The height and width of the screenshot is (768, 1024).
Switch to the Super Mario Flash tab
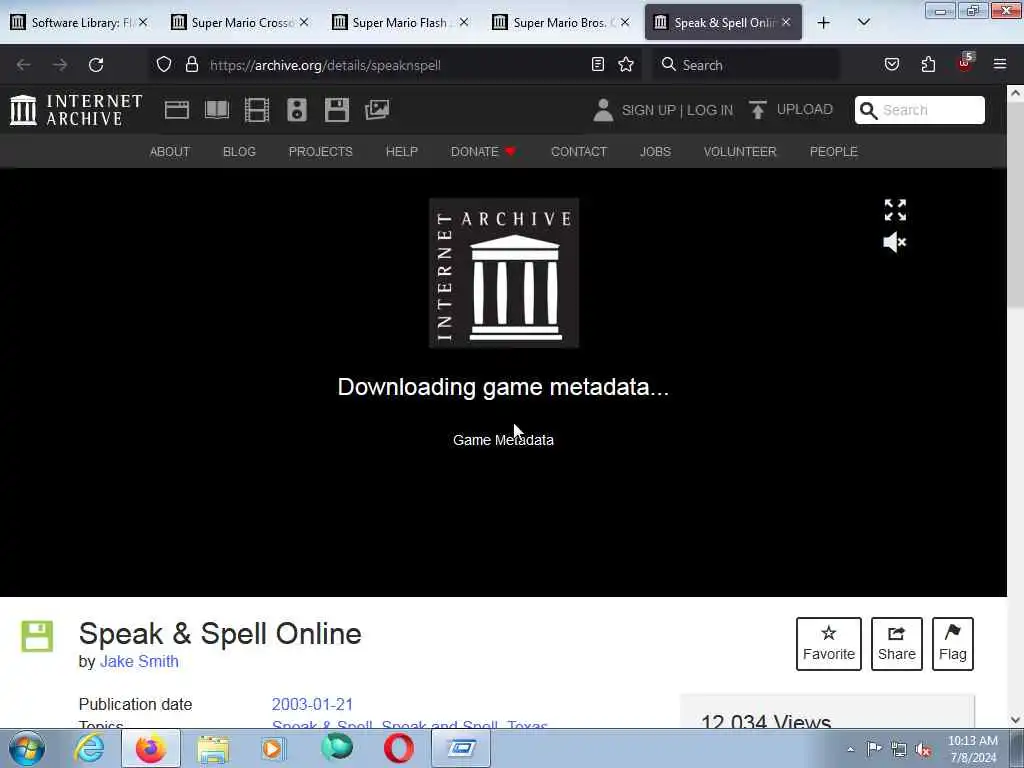click(399, 22)
